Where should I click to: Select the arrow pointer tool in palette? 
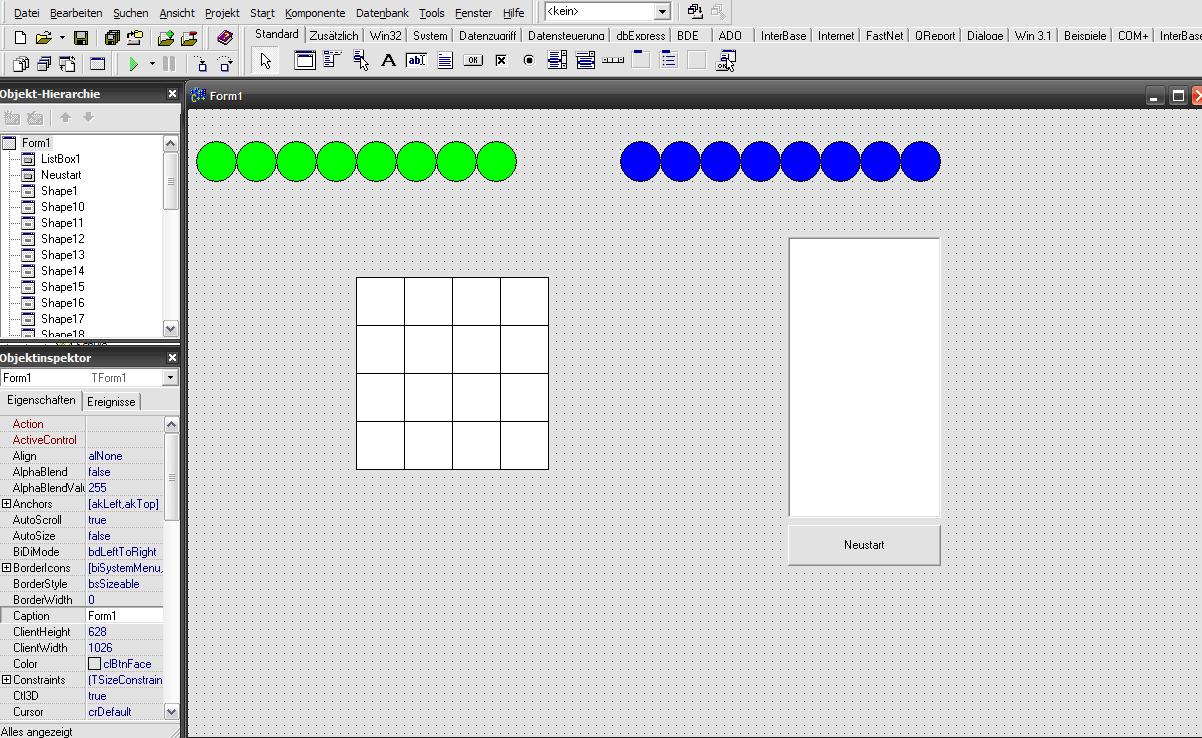[265, 61]
